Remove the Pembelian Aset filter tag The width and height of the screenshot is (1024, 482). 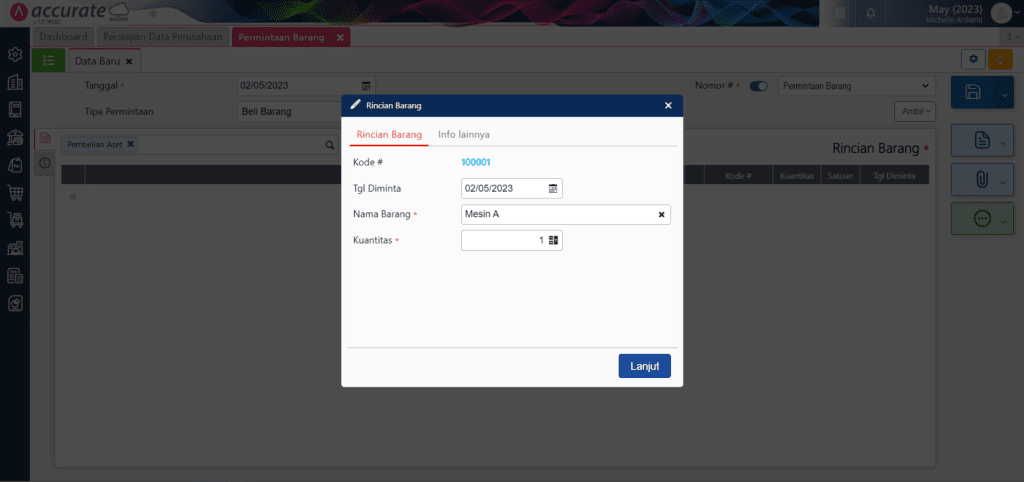pyautogui.click(x=130, y=144)
